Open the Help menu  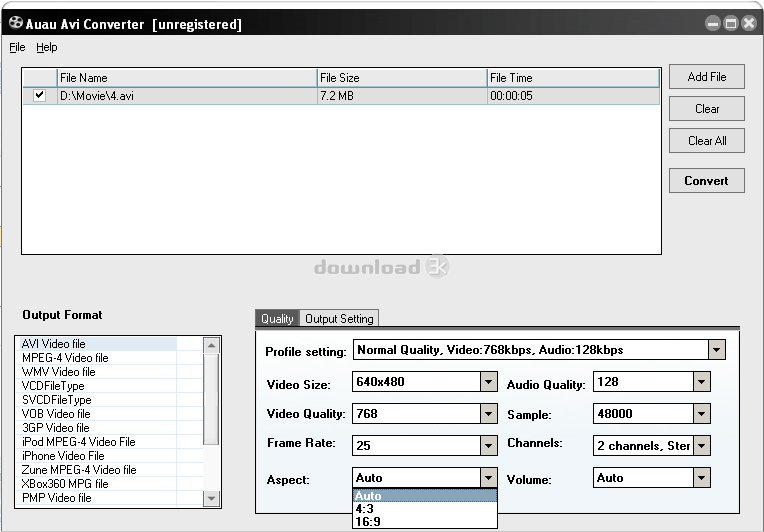click(47, 47)
